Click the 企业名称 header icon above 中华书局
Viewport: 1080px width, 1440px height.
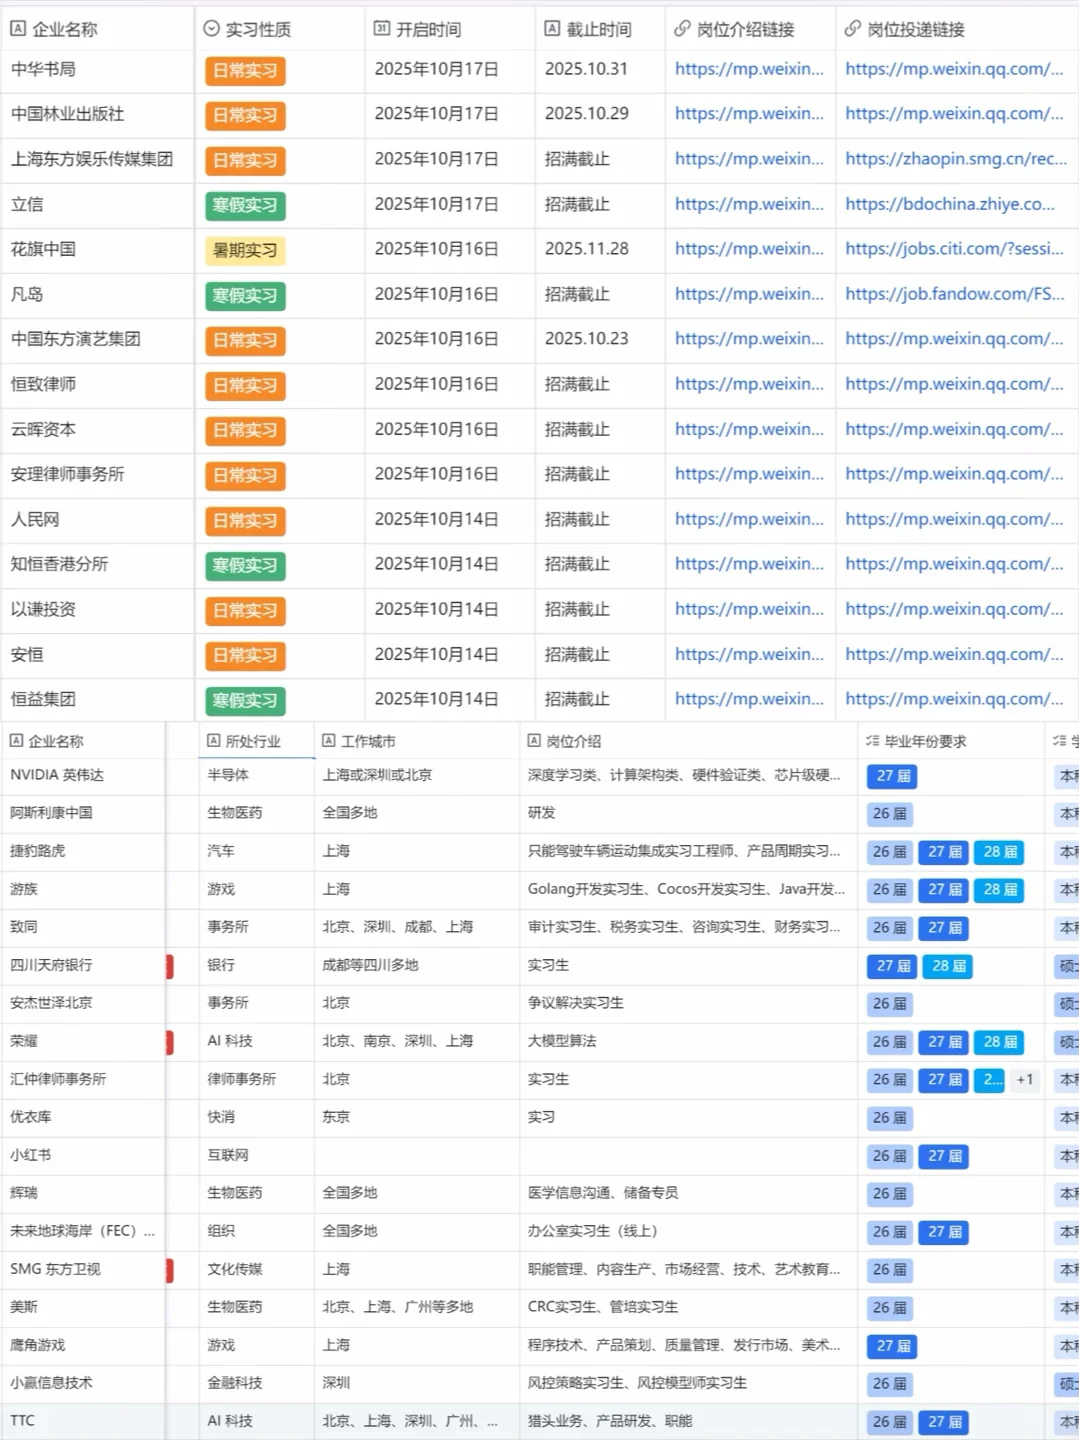(18, 29)
